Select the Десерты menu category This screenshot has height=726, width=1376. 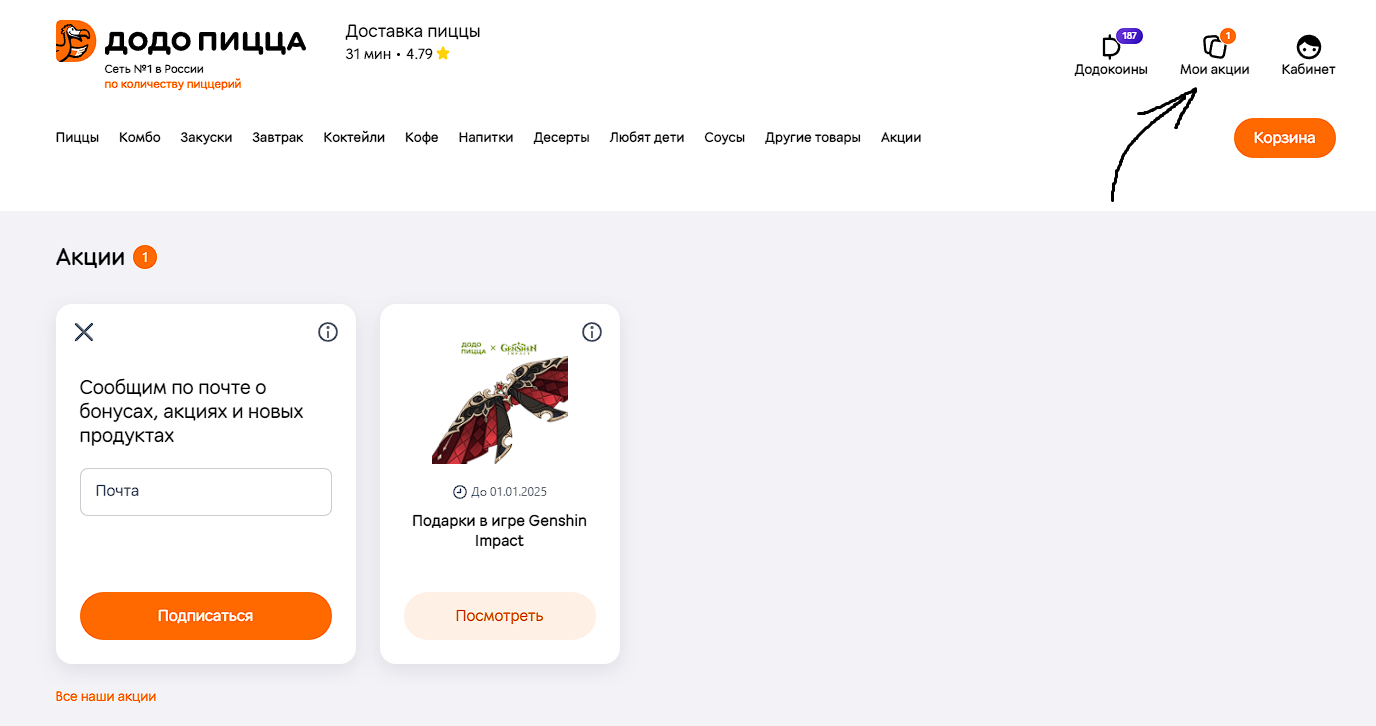coord(561,138)
